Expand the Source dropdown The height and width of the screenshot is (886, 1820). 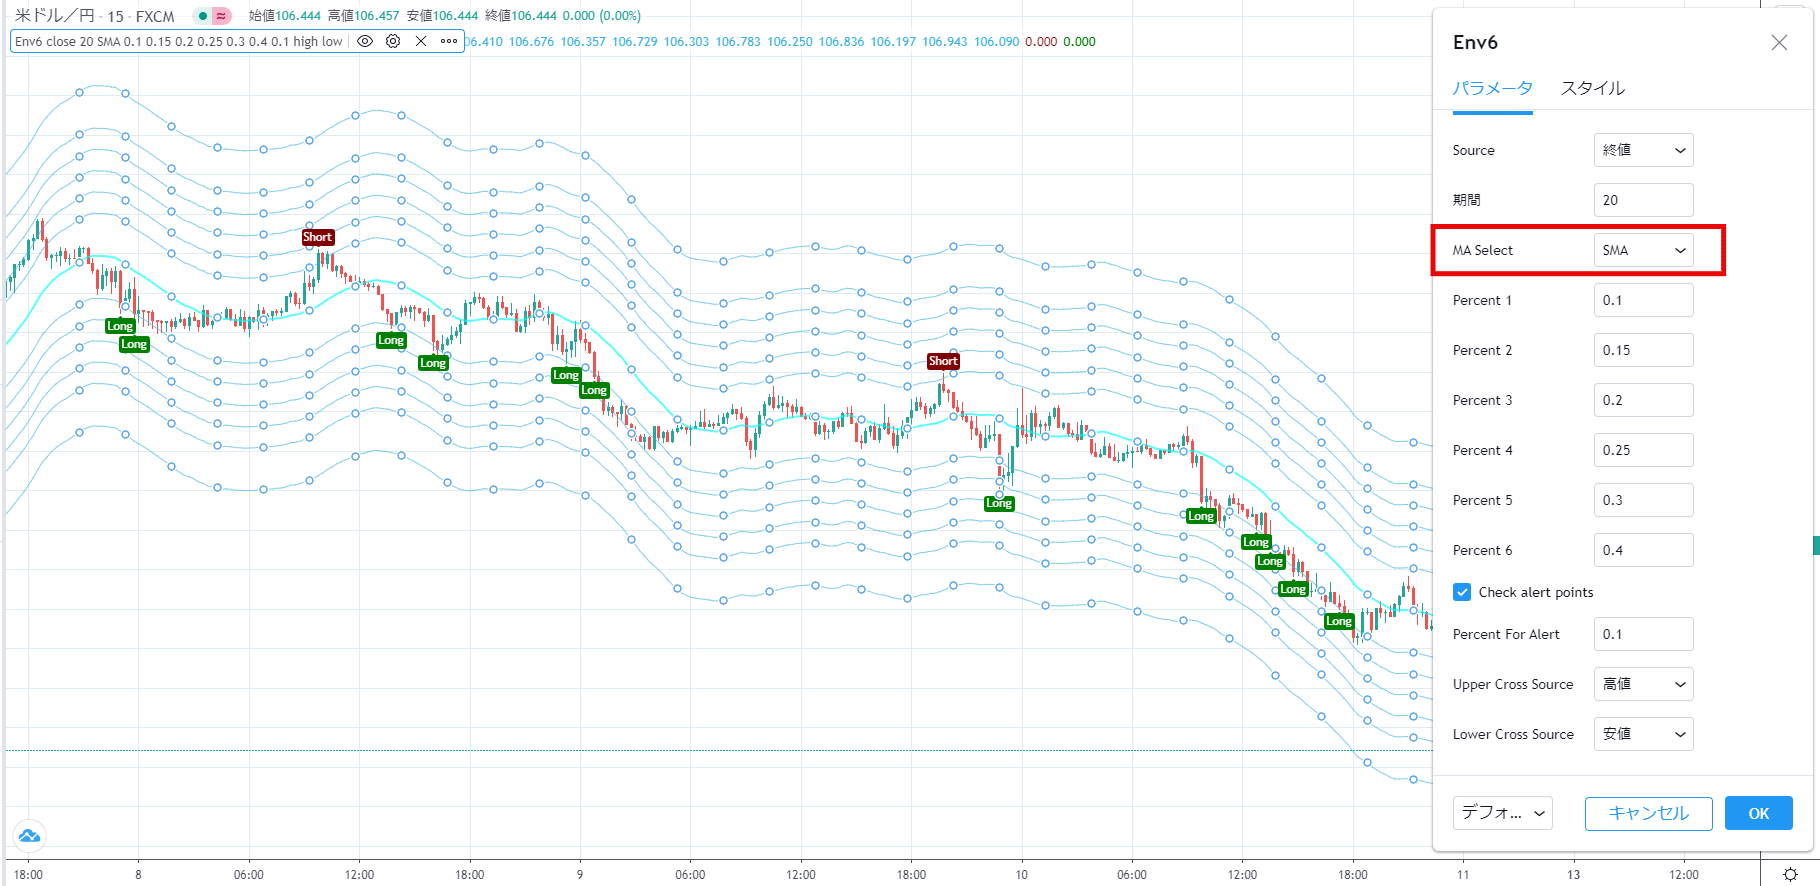click(x=1643, y=150)
